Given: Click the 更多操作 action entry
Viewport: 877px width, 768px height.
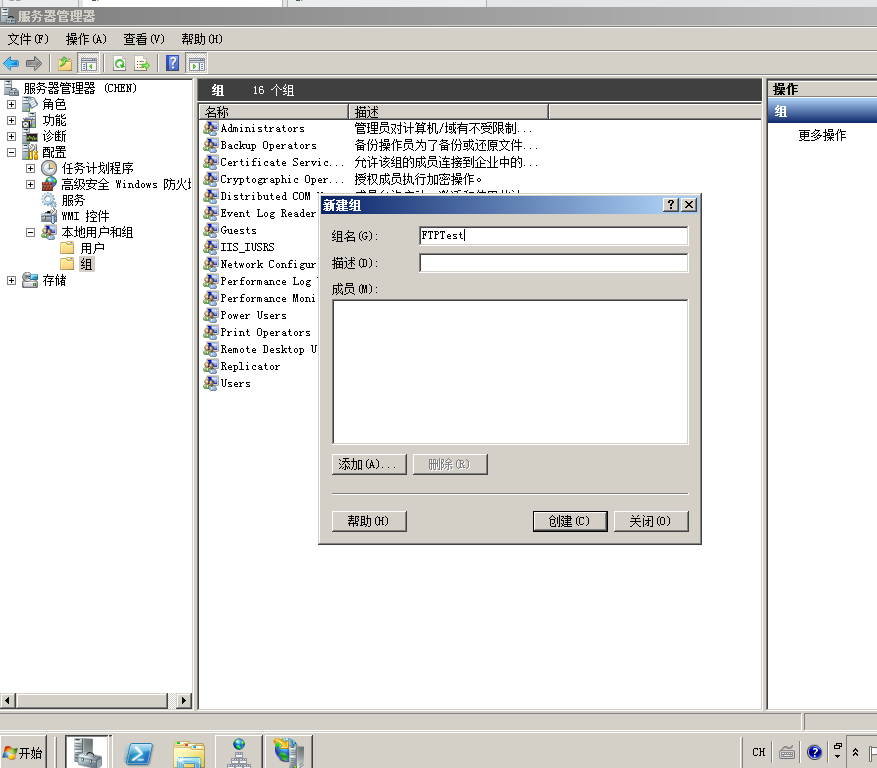Looking at the screenshot, I should pos(822,135).
